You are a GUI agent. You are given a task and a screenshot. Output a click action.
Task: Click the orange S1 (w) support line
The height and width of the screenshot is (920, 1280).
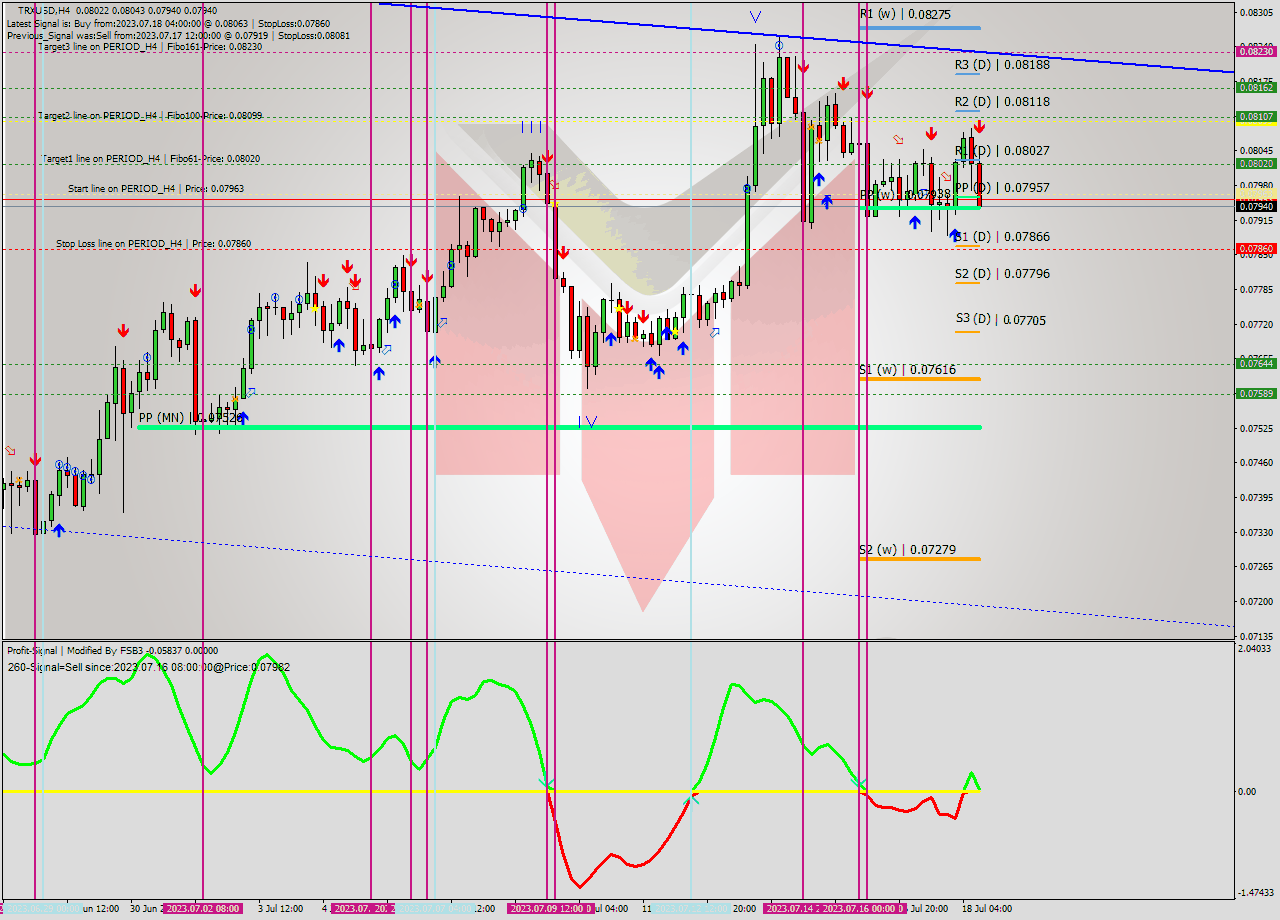coord(920,380)
